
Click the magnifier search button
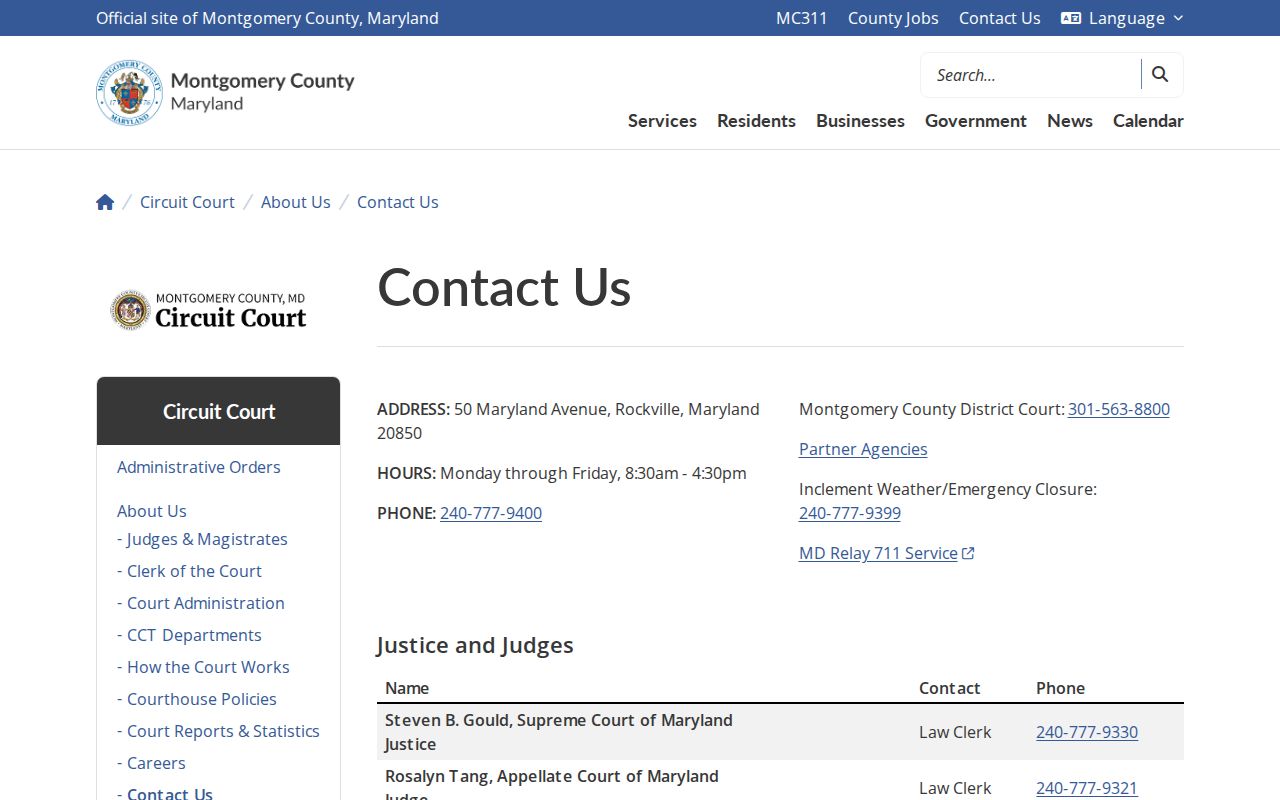pyautogui.click(x=1160, y=74)
